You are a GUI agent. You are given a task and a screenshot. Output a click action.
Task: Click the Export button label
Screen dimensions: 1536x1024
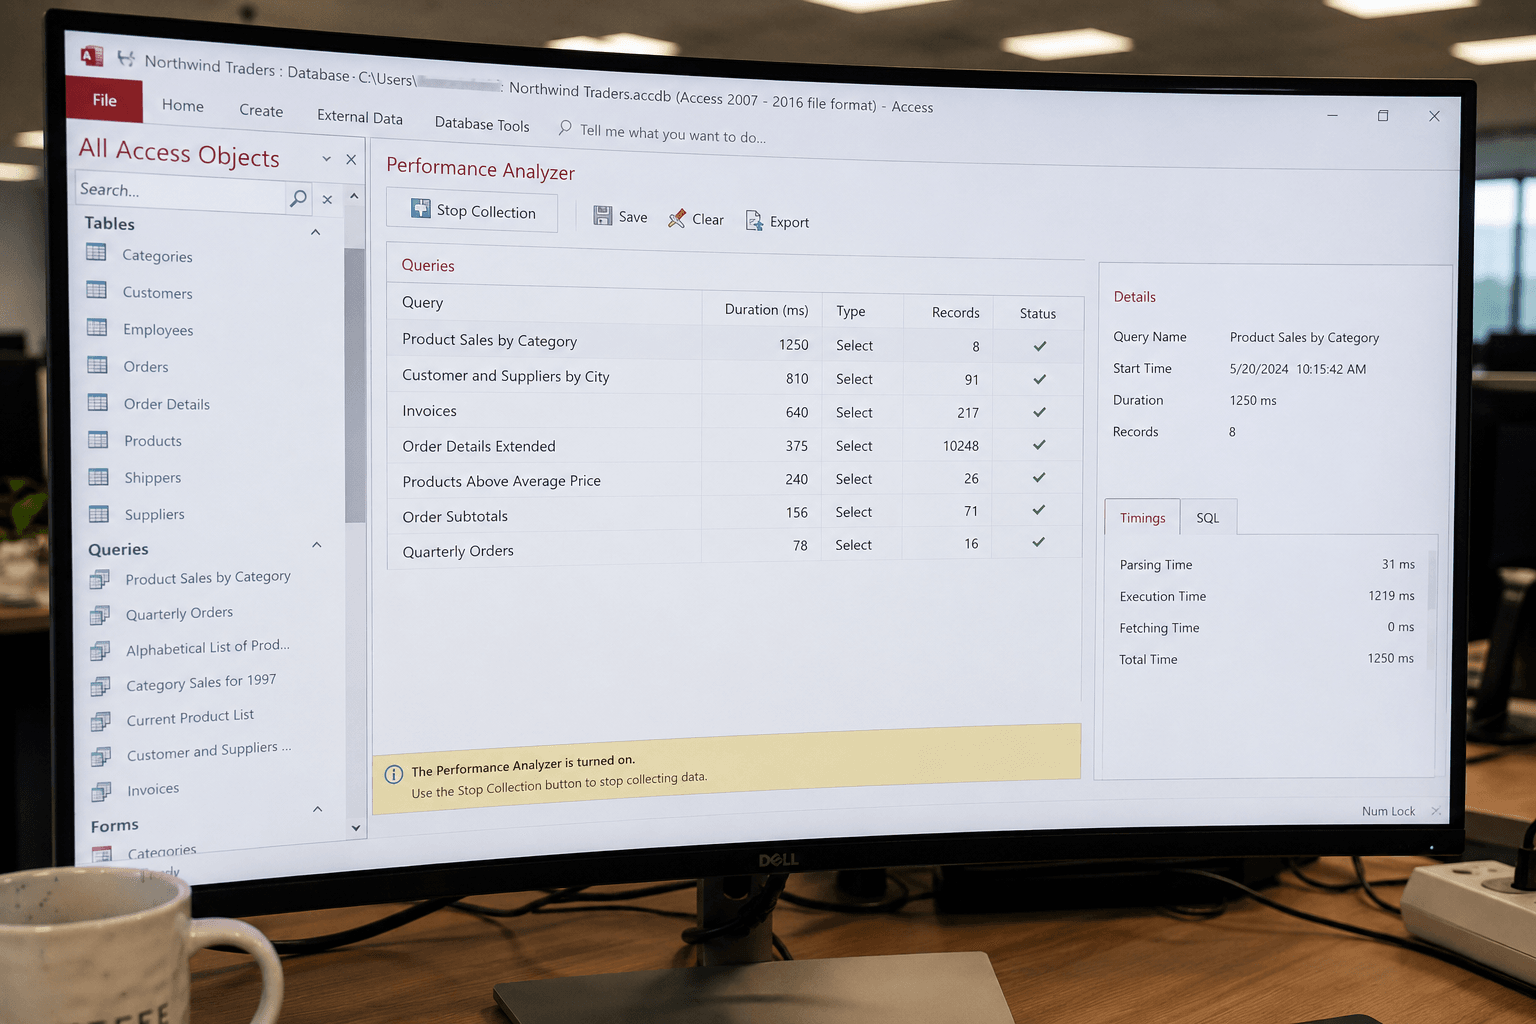789,222
